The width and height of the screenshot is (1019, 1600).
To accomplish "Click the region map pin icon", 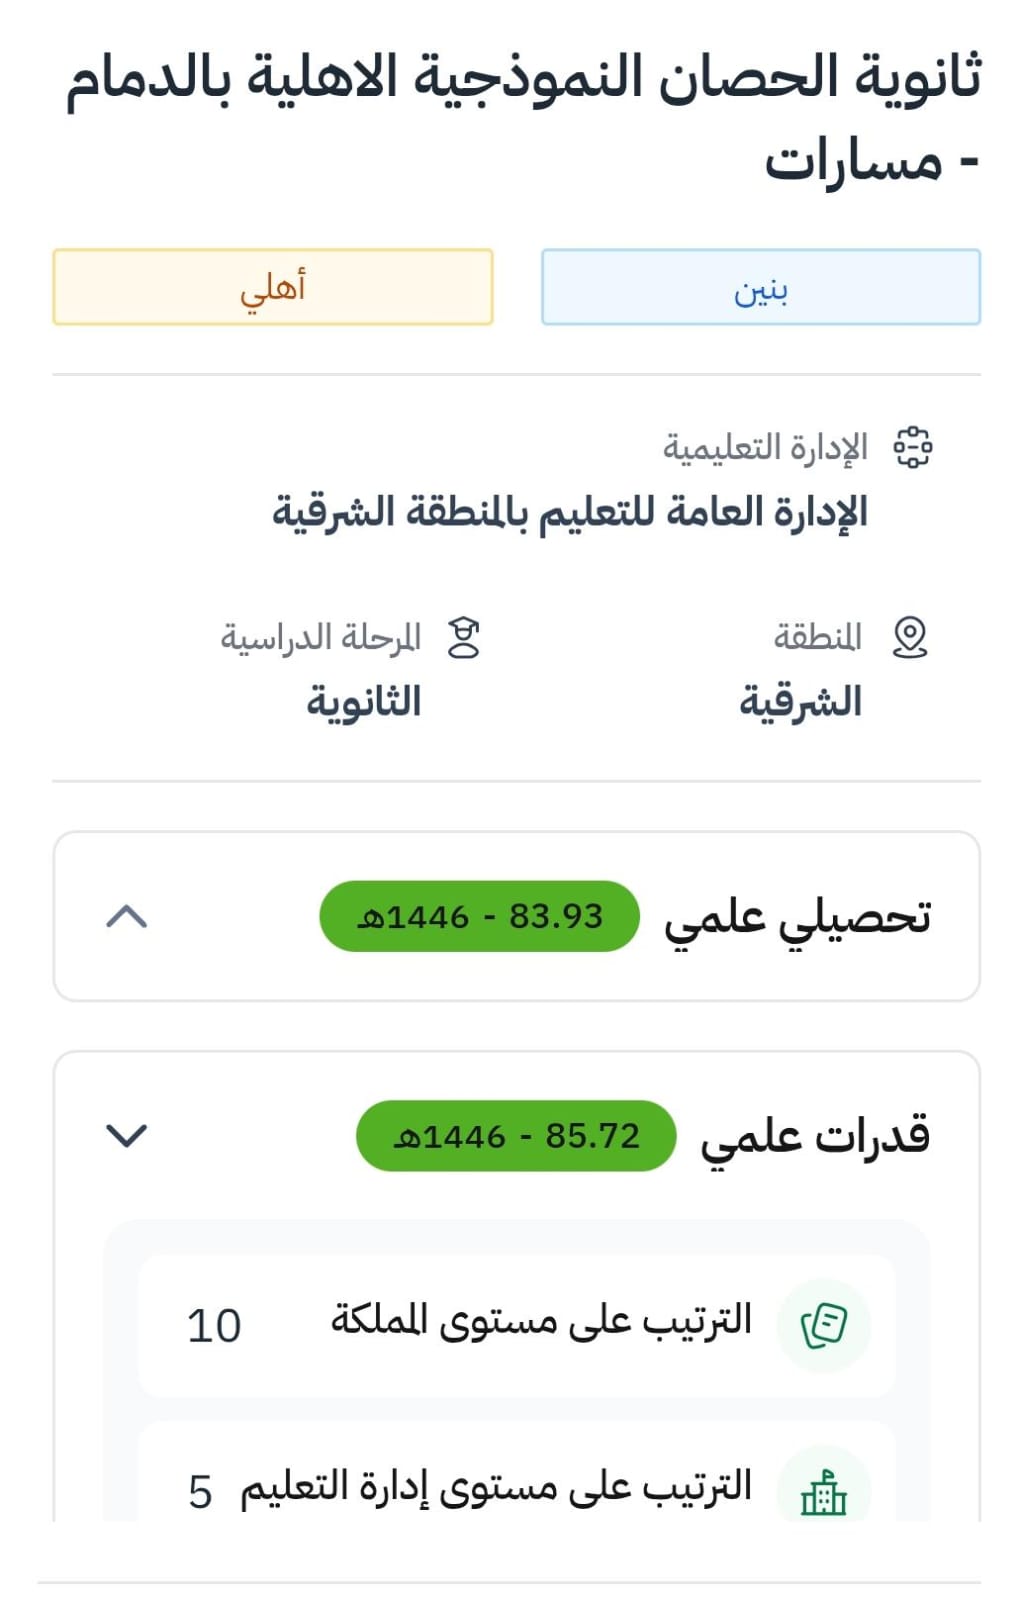I will tap(909, 637).
